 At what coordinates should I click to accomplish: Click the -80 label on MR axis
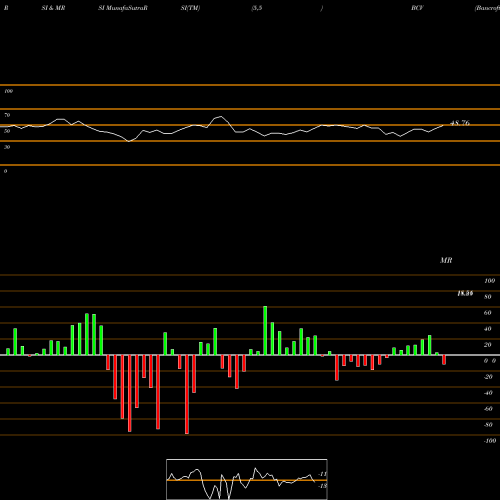click(x=488, y=425)
